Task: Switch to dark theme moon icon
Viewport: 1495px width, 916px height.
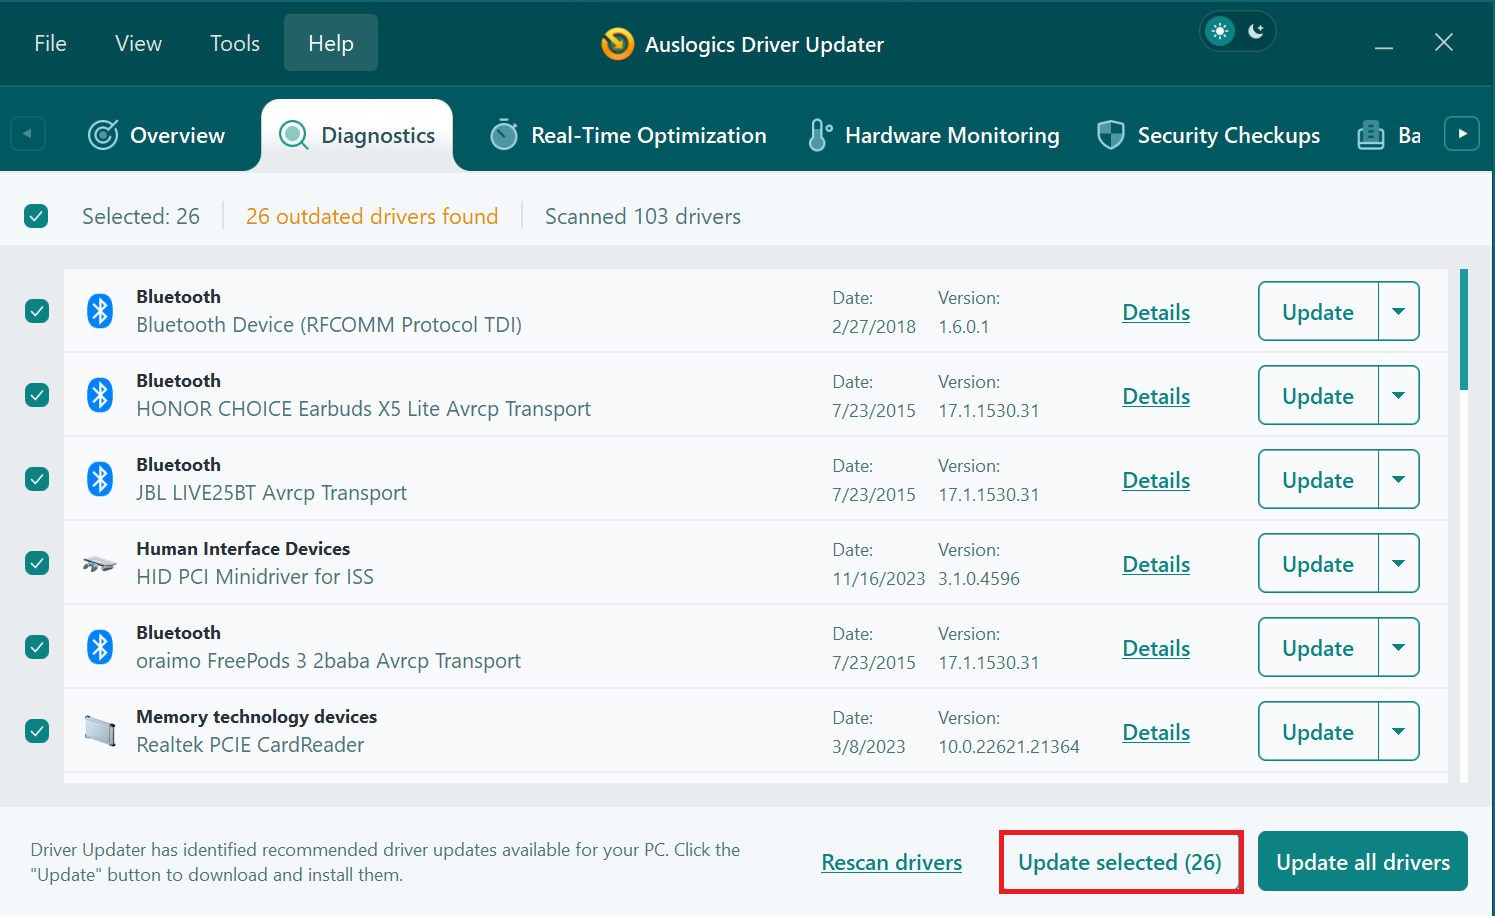Action: 1256,31
